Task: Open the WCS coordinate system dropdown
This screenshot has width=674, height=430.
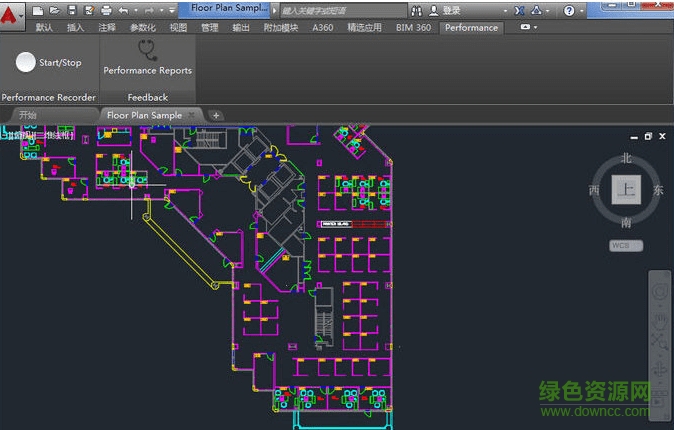Action: [x=626, y=245]
